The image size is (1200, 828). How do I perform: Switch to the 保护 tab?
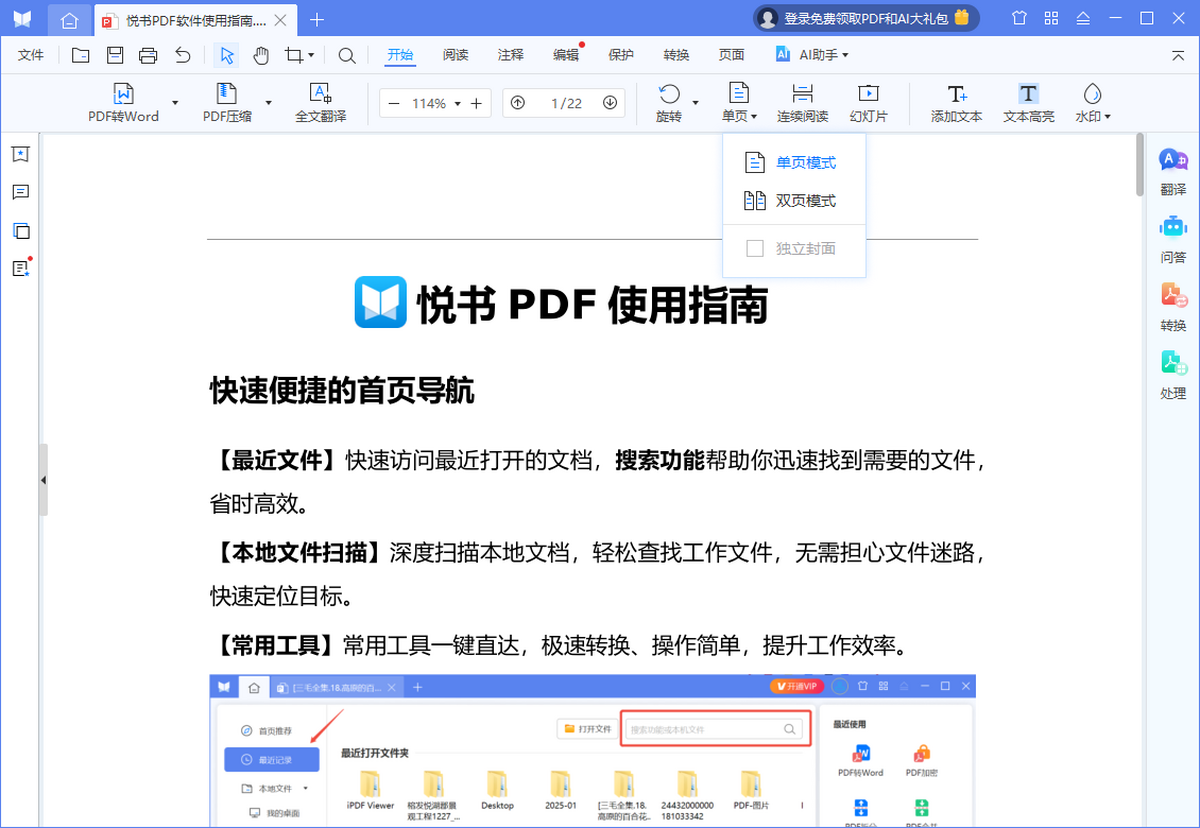point(621,55)
